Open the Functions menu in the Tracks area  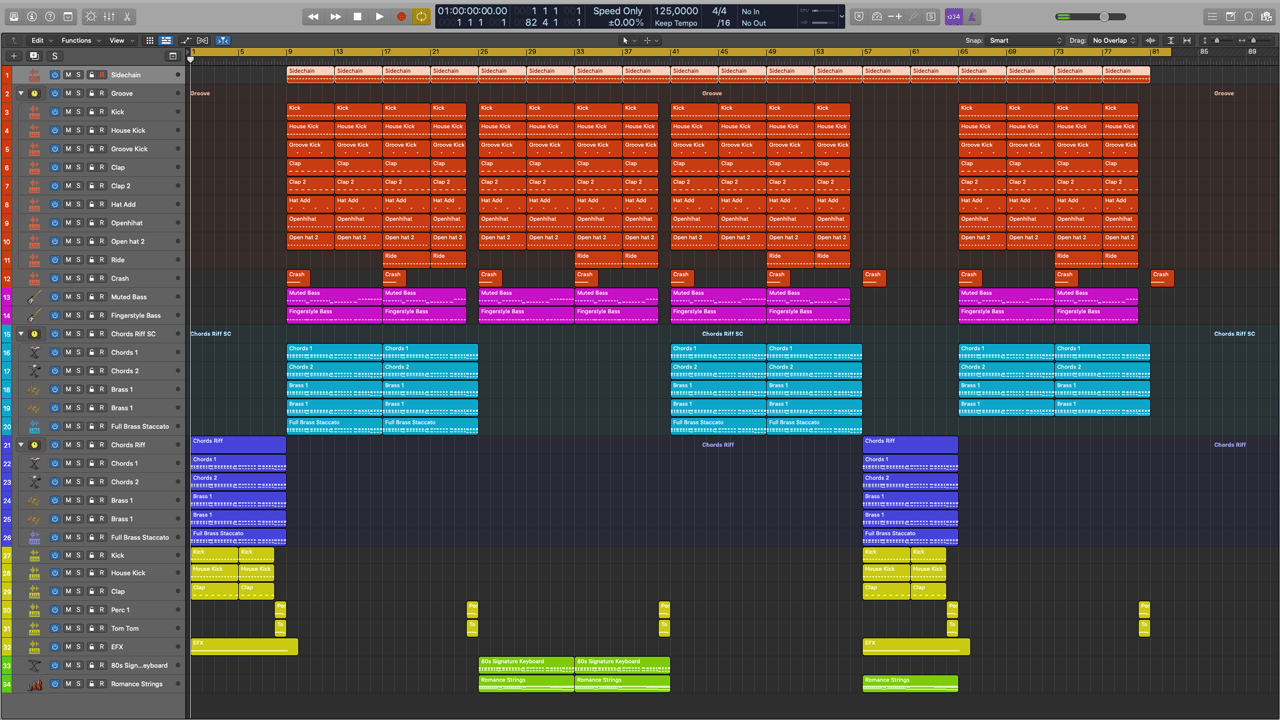pyautogui.click(x=77, y=41)
